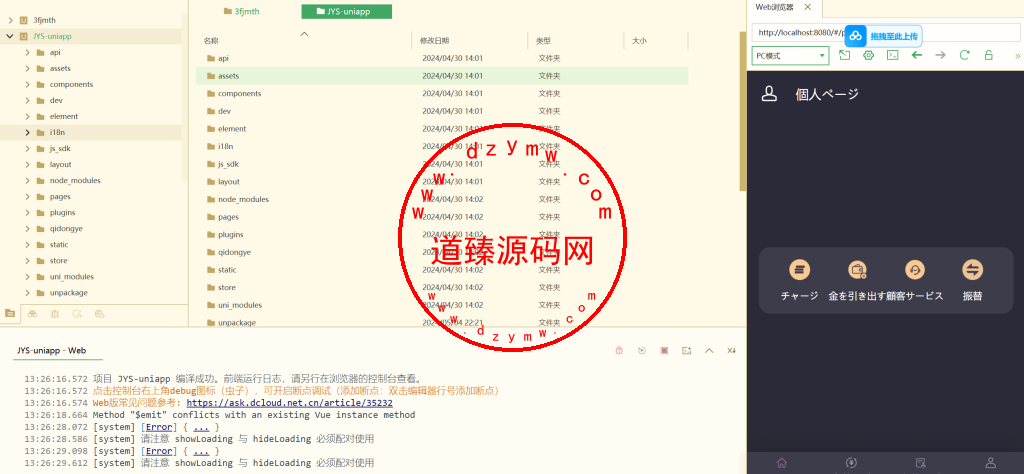The image size is (1024, 474).
Task: Select the js_sdk folder in file list
Action: pyautogui.click(x=229, y=164)
